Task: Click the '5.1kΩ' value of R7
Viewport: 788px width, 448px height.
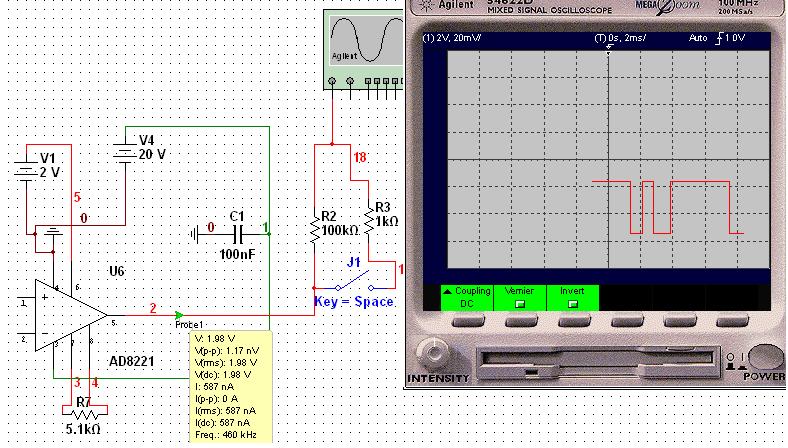Action: click(x=83, y=429)
